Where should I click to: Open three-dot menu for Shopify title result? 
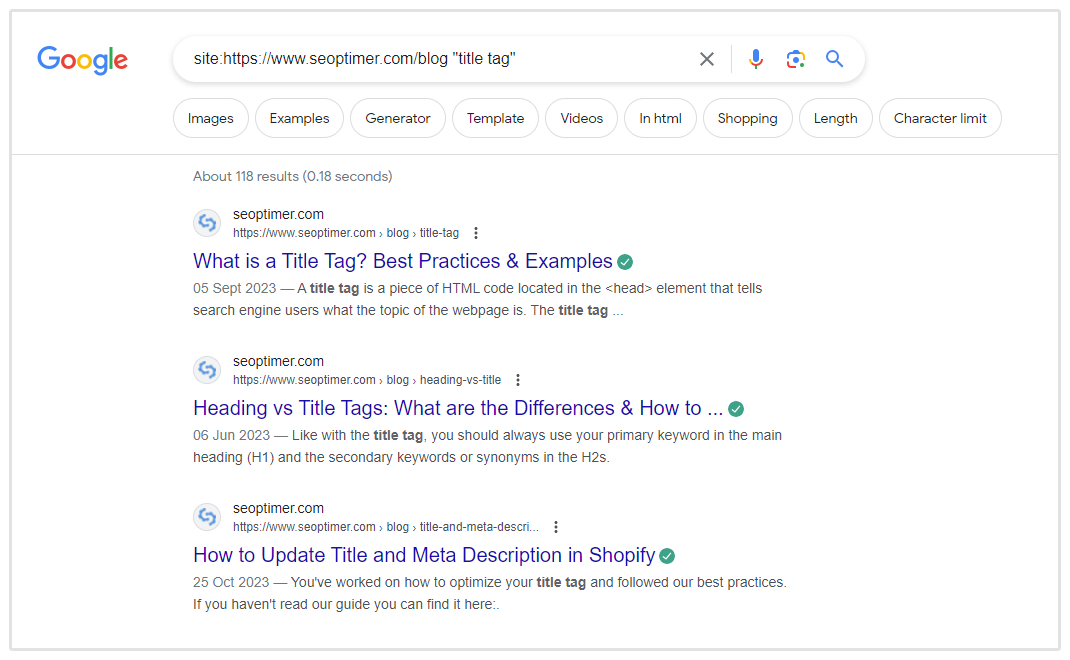click(556, 527)
